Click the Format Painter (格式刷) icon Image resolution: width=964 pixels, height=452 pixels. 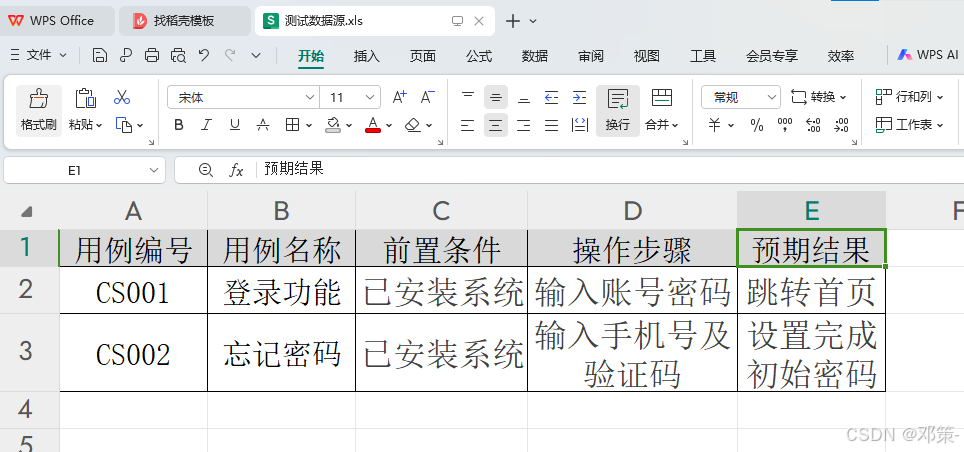(39, 98)
